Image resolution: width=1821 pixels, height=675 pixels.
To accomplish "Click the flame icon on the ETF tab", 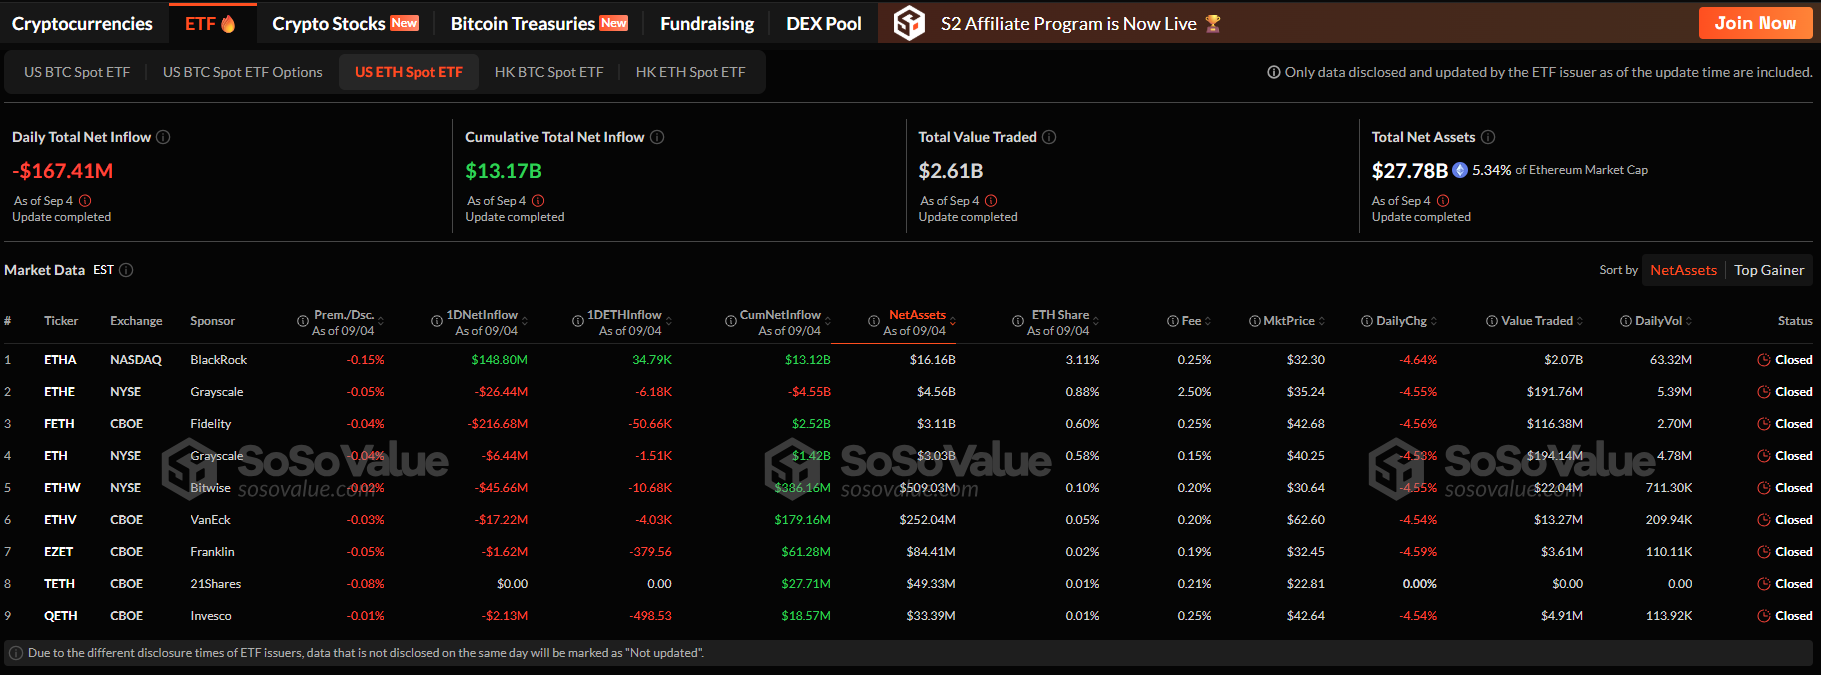I will (x=228, y=23).
